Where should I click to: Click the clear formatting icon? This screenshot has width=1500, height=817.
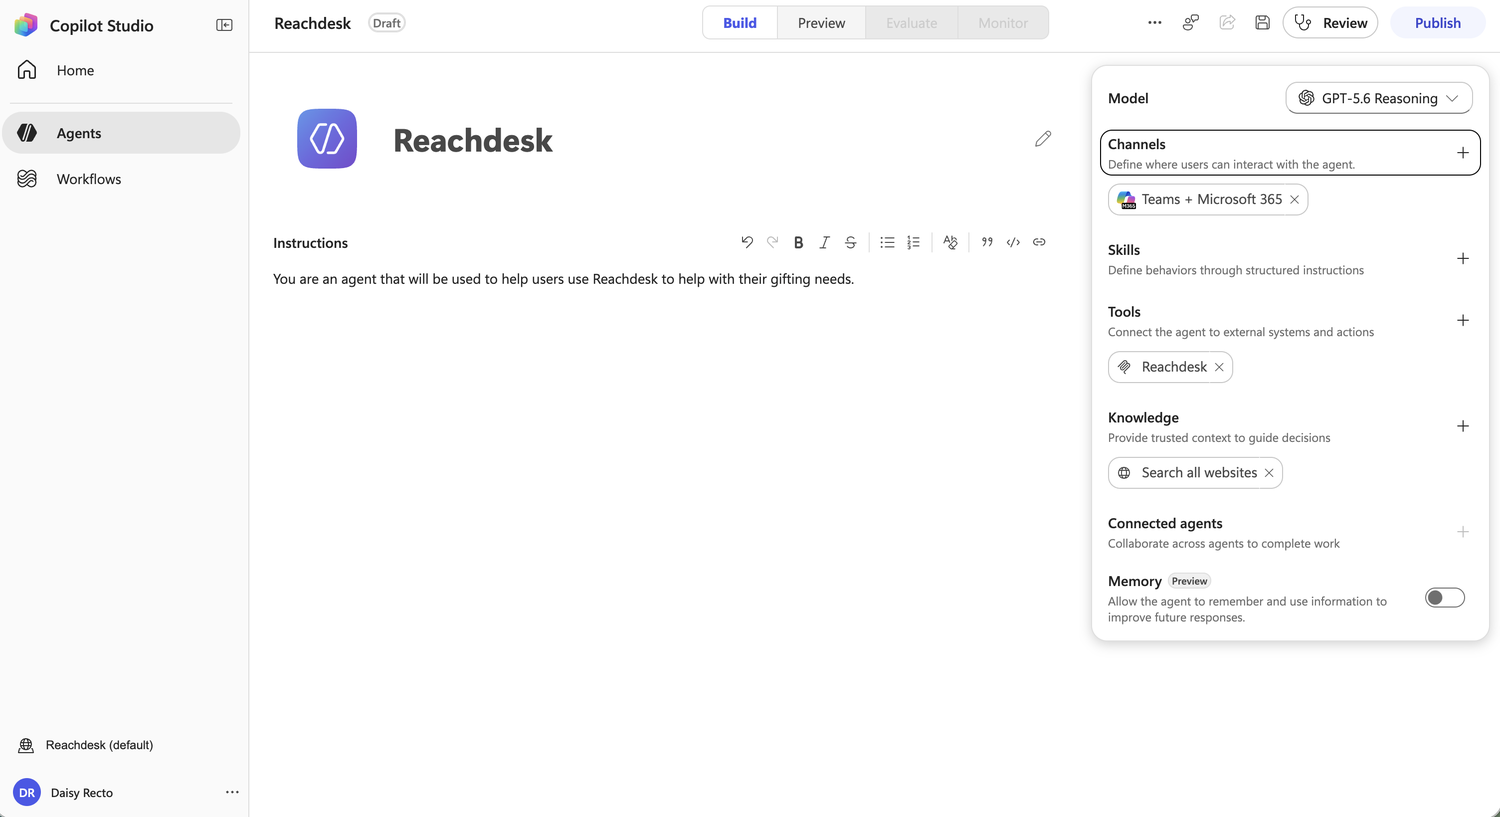950,242
